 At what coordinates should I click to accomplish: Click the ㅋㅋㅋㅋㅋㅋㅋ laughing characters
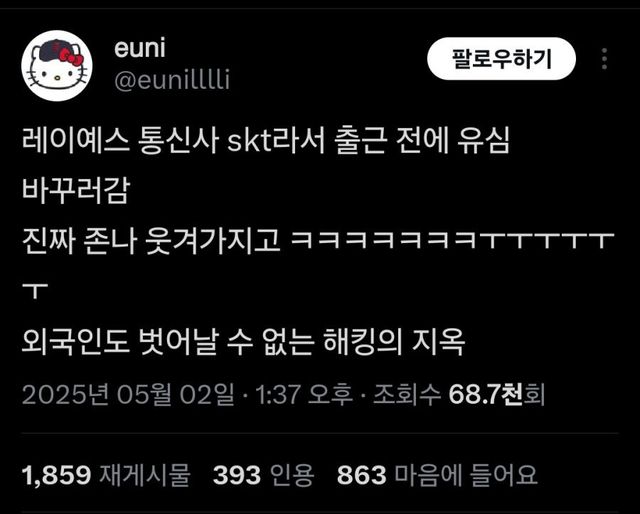pos(384,241)
